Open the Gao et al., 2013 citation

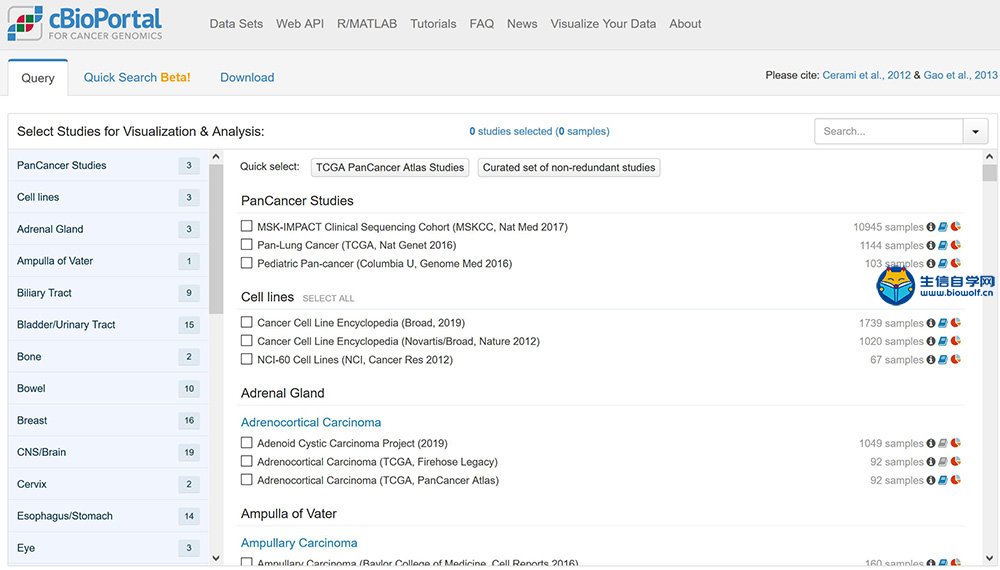pyautogui.click(x=960, y=75)
